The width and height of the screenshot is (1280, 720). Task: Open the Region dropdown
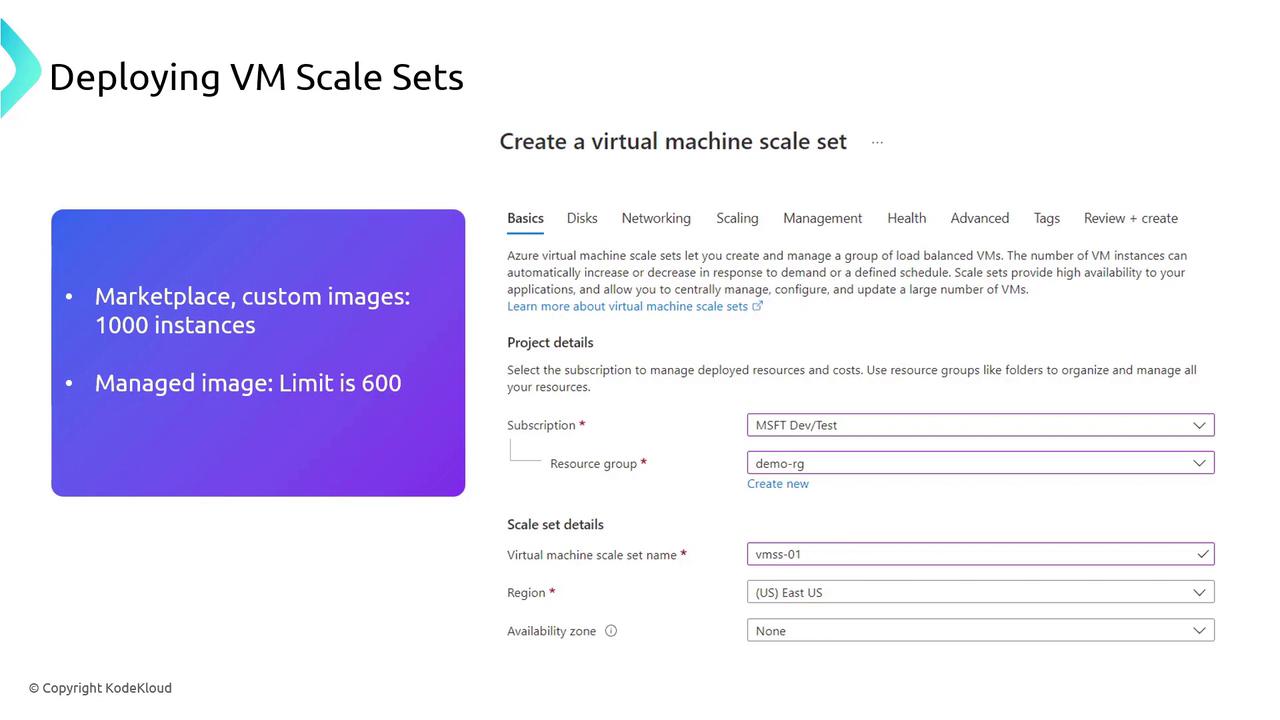pyautogui.click(x=980, y=592)
